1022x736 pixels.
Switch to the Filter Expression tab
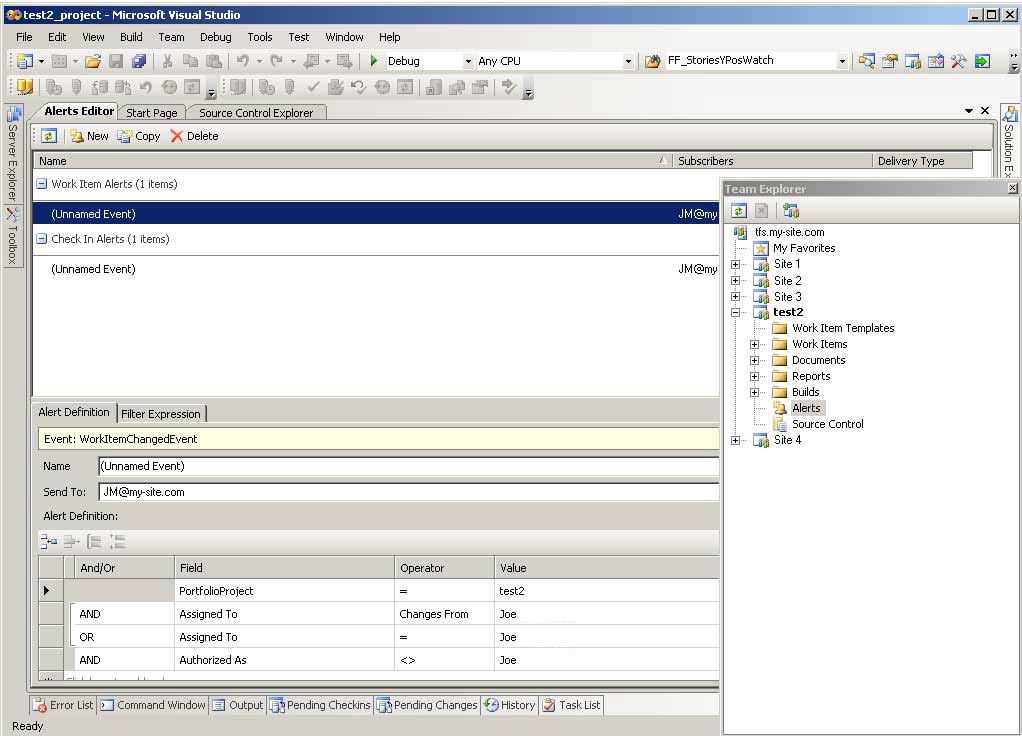coord(160,414)
